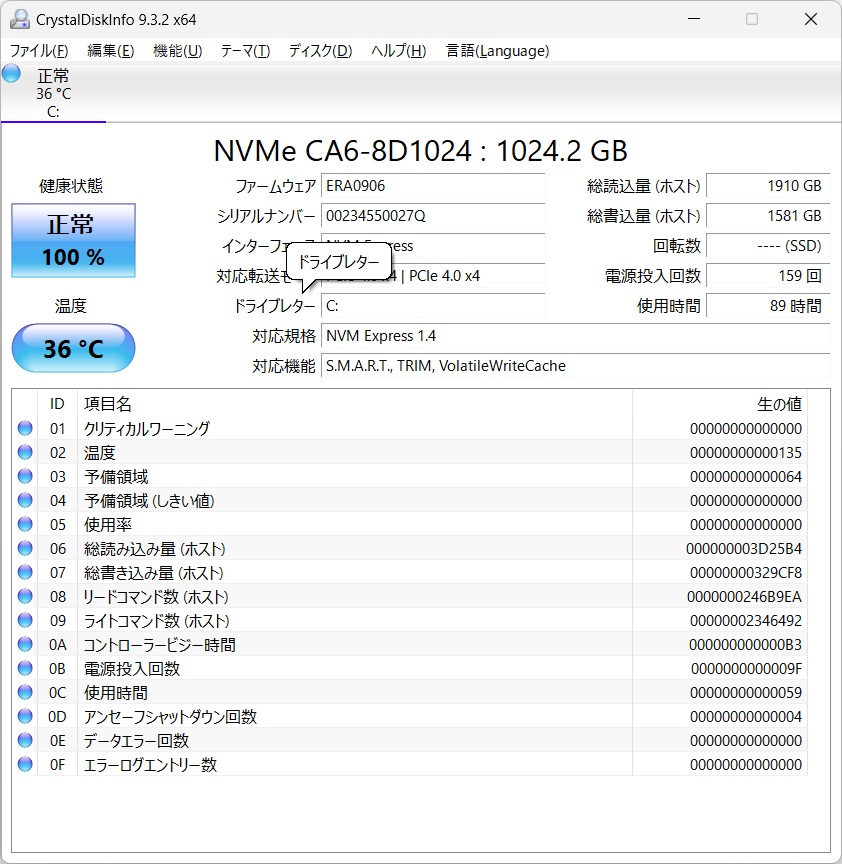Viewport: 842px width, 864px height.
Task: Click status orb for row 0F エラーログエントリー数
Action: (x=25, y=764)
